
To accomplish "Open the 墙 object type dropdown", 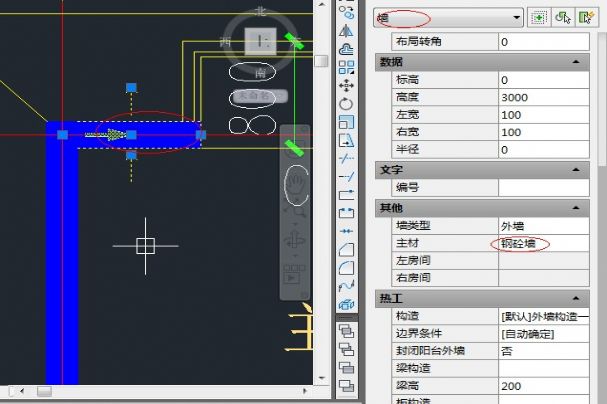I will 516,17.
